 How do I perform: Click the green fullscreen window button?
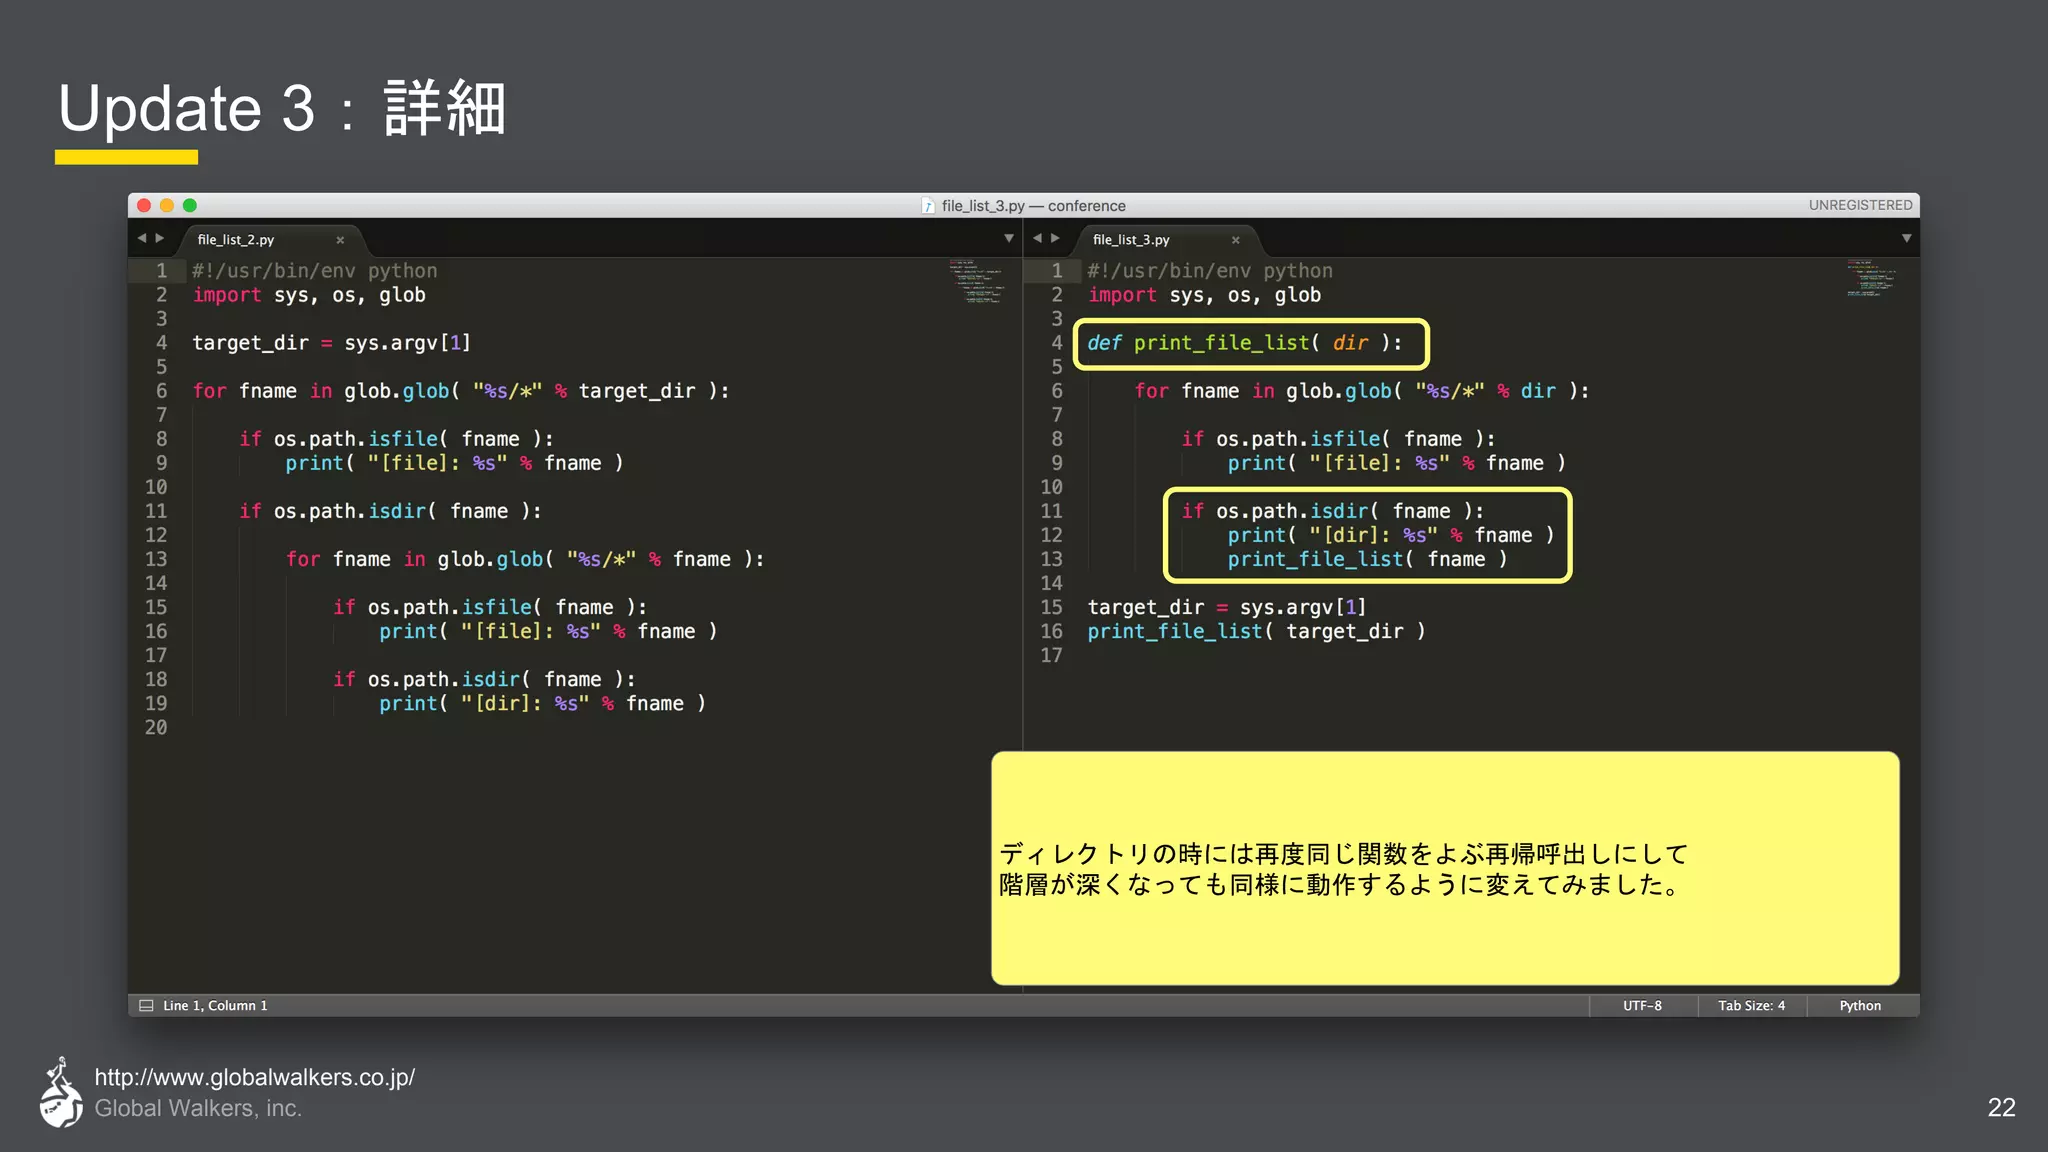click(x=190, y=205)
